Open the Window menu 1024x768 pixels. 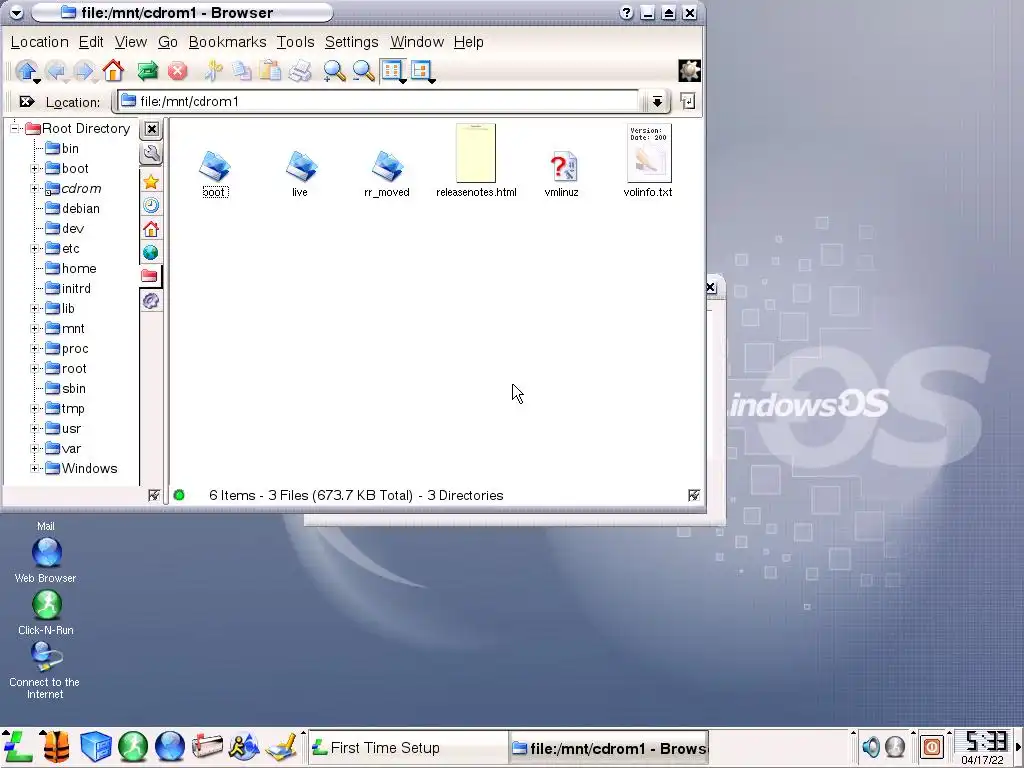tap(417, 42)
